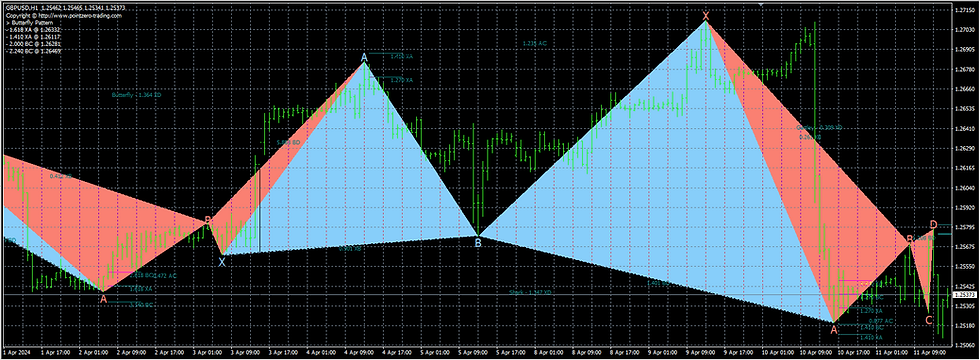Click the 1.27030 price axis label
980x360 pixels.
[966, 30]
